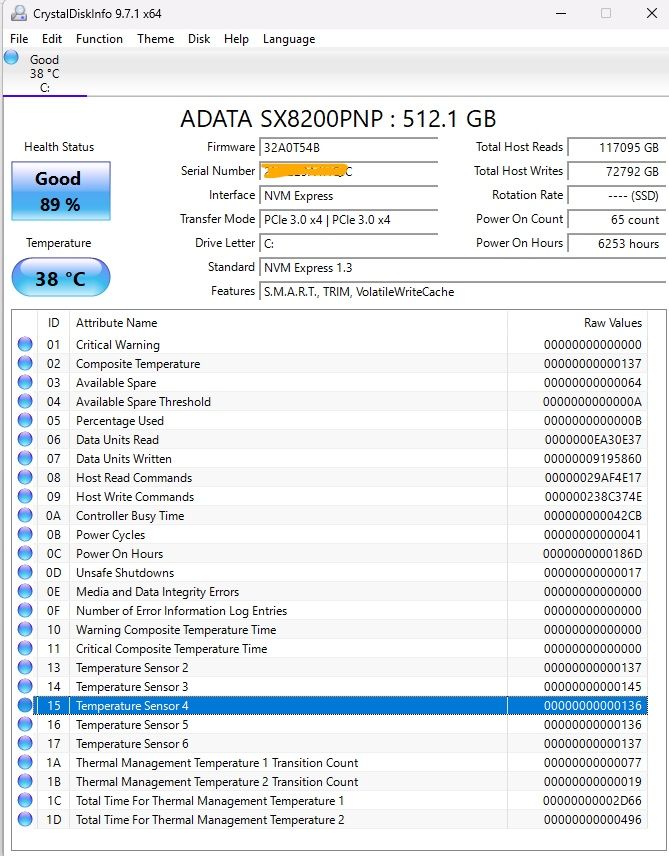Screen dimensions: 669x856
Task: Click the Good 89 % health status button
Action: pos(61,191)
